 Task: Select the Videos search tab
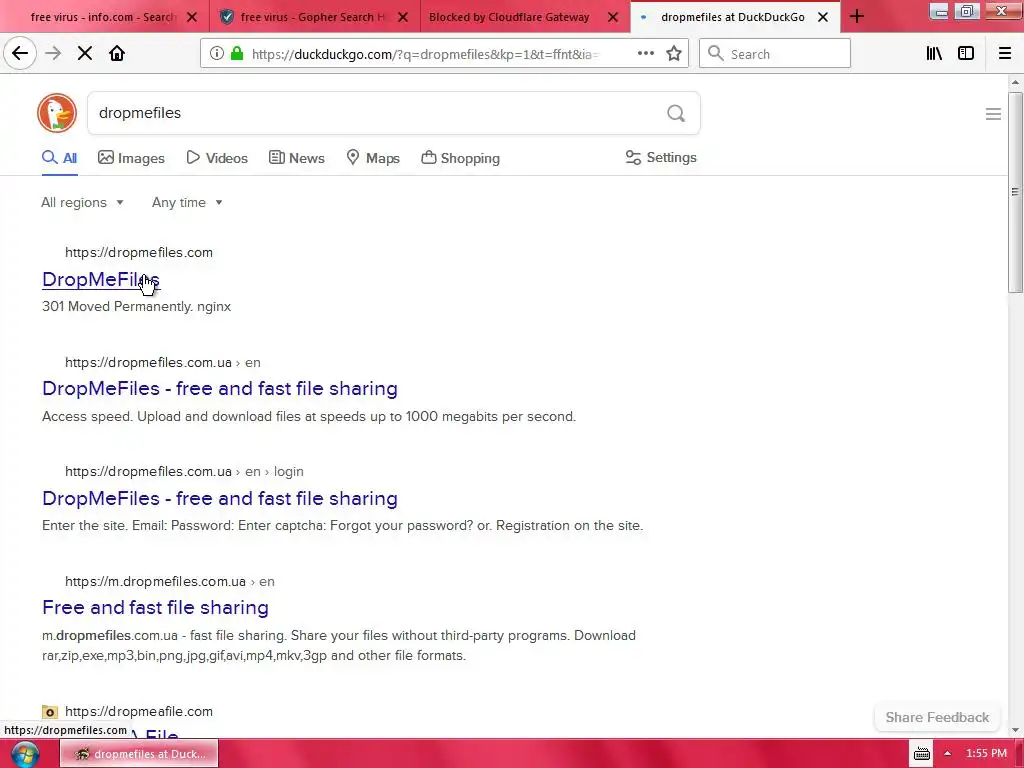click(x=217, y=158)
